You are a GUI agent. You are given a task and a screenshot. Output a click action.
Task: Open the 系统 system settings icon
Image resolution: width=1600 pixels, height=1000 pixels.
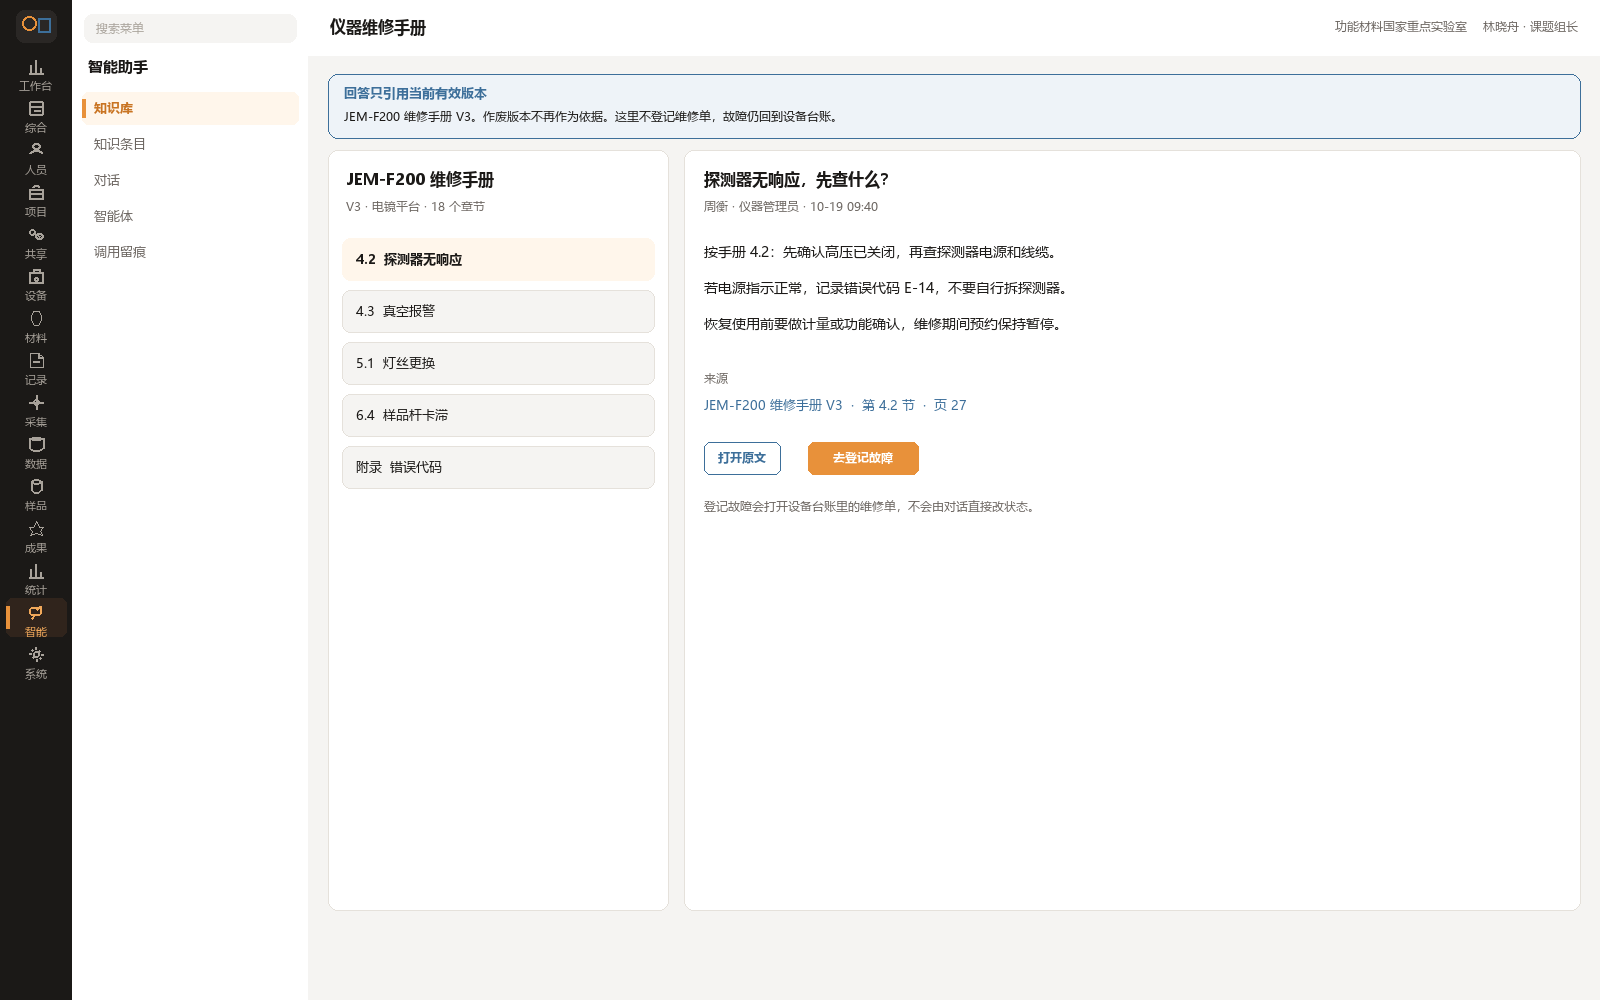(36, 663)
